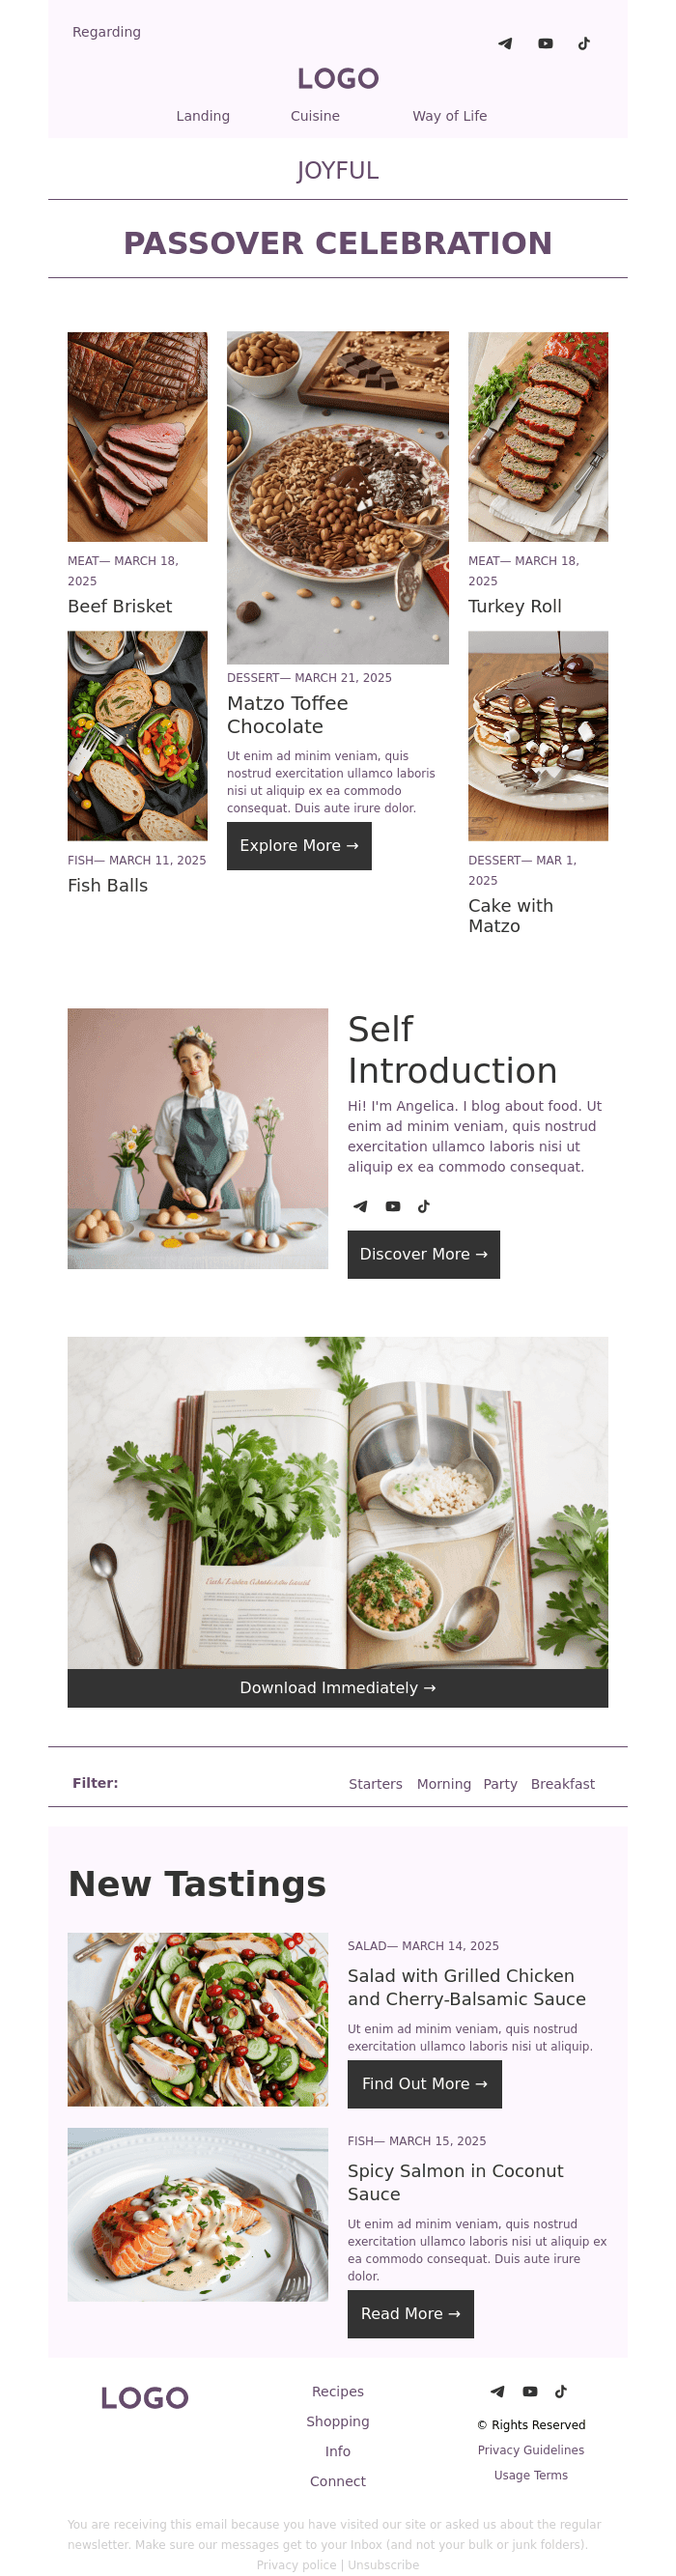This screenshot has width=676, height=2576.
Task: Click the Explore More button
Action: 299,846
